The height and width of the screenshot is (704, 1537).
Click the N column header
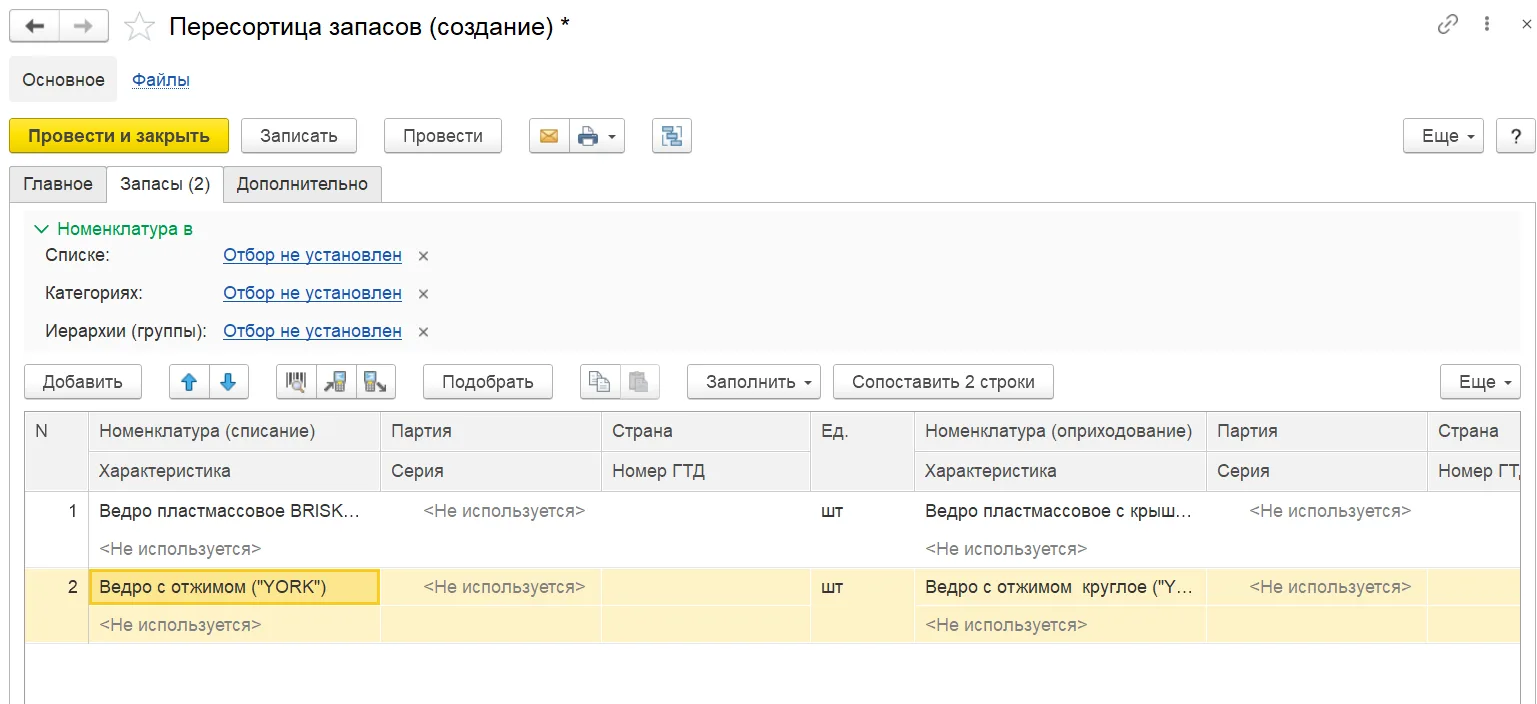[x=56, y=451]
